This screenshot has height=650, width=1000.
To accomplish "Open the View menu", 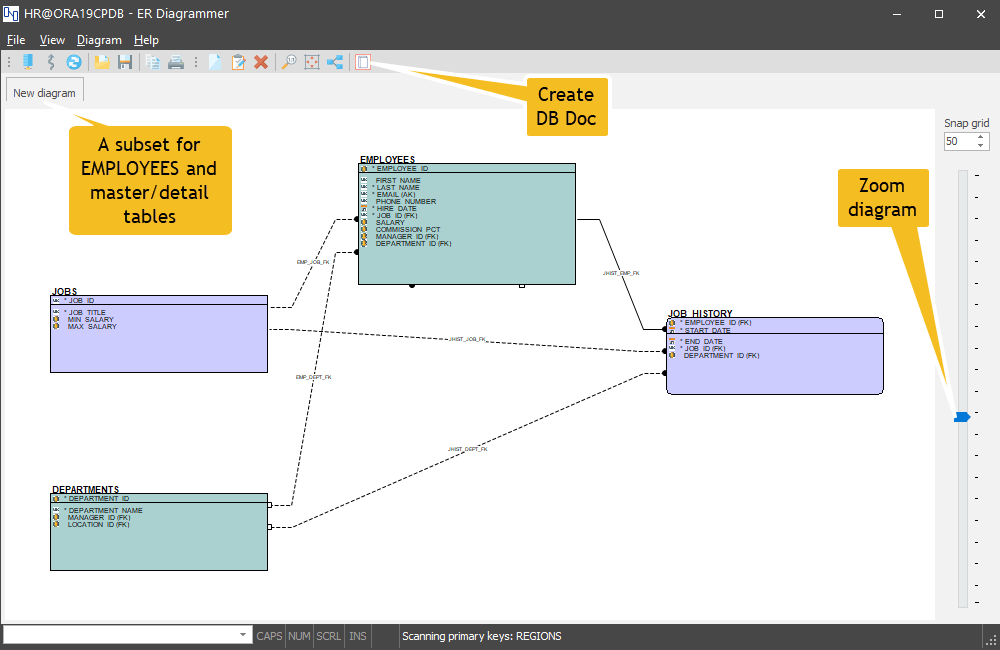I will [52, 40].
